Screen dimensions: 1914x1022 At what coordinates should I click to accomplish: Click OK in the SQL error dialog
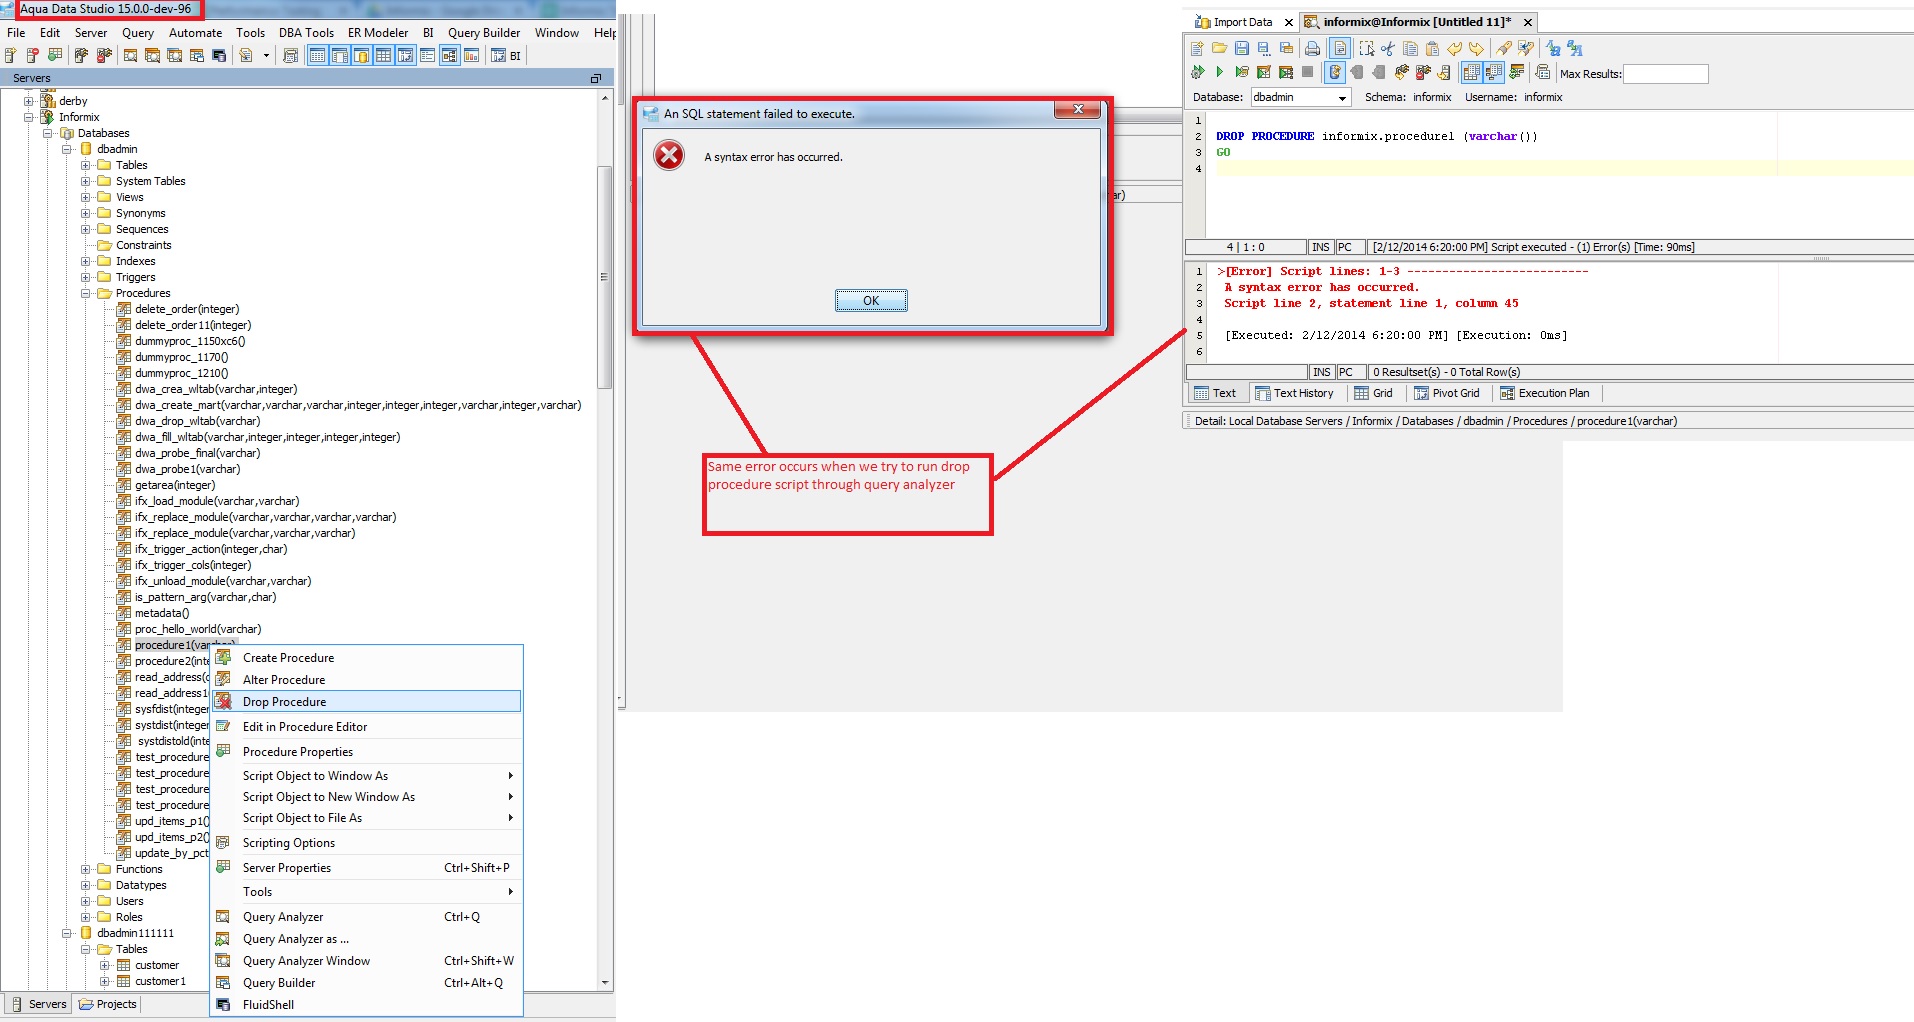pos(871,300)
